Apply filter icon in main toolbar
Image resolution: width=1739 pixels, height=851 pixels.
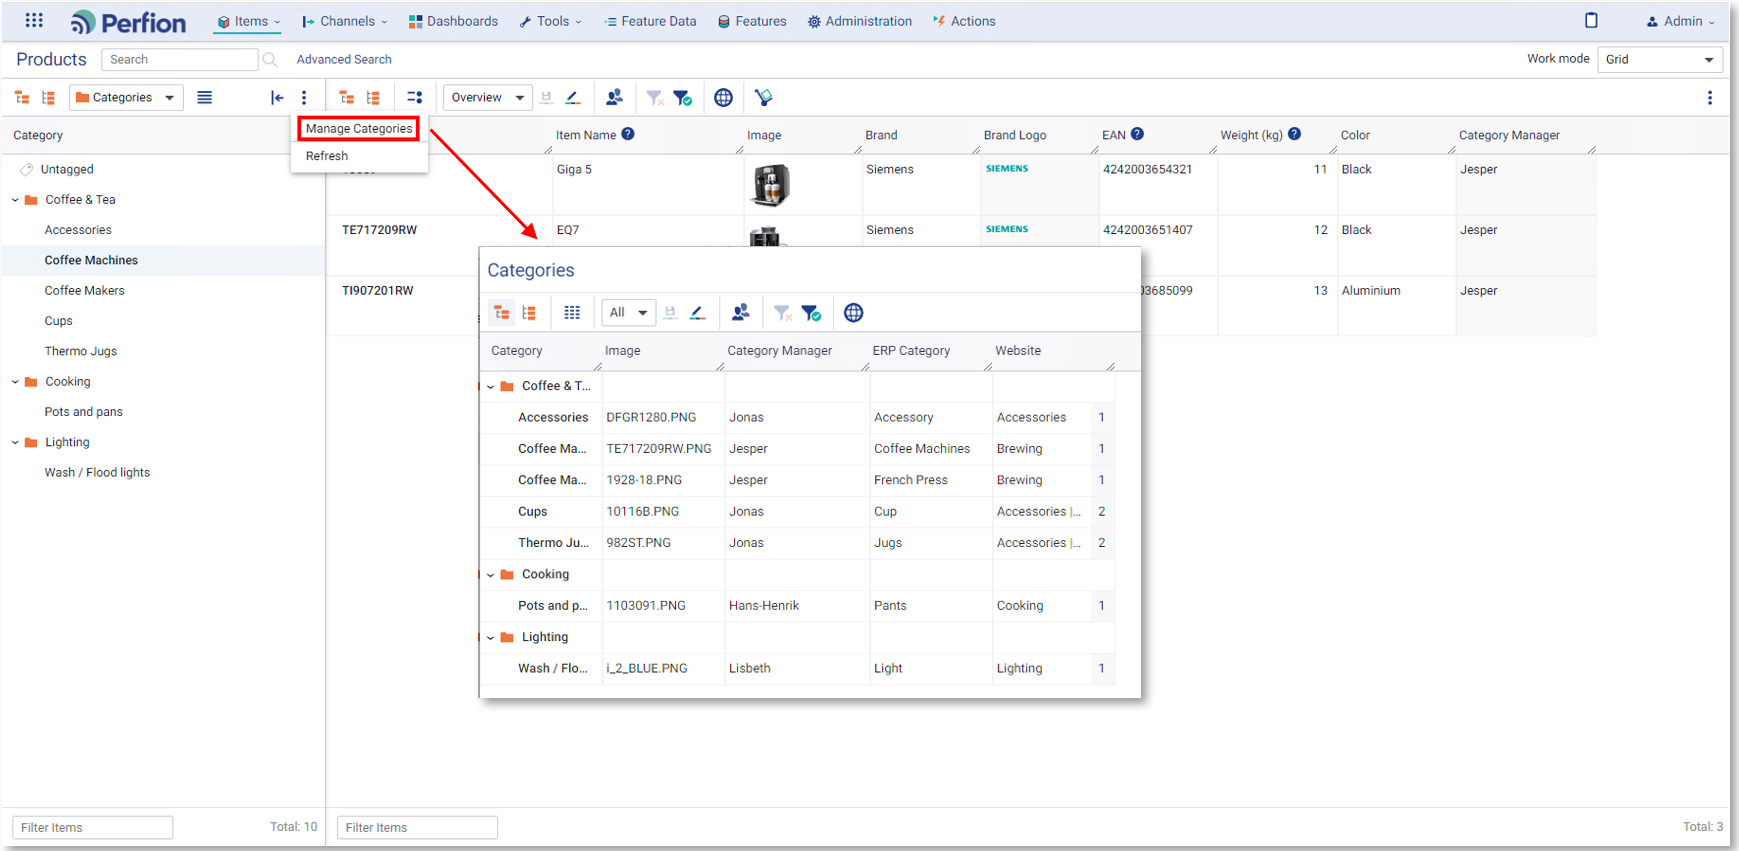point(682,97)
